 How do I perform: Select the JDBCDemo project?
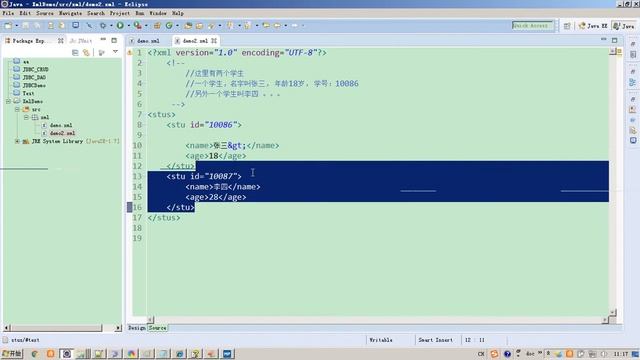pos(34,85)
